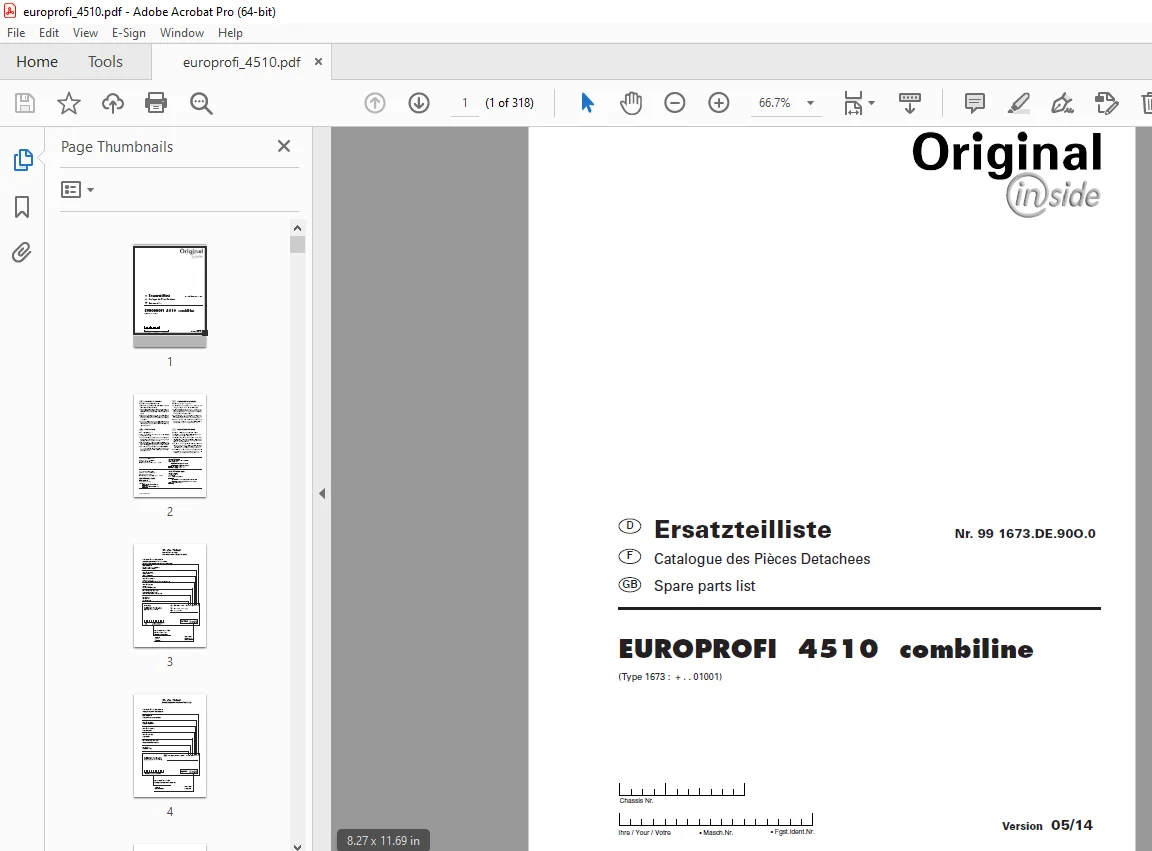Click the 'Spare parts list' text

(705, 586)
